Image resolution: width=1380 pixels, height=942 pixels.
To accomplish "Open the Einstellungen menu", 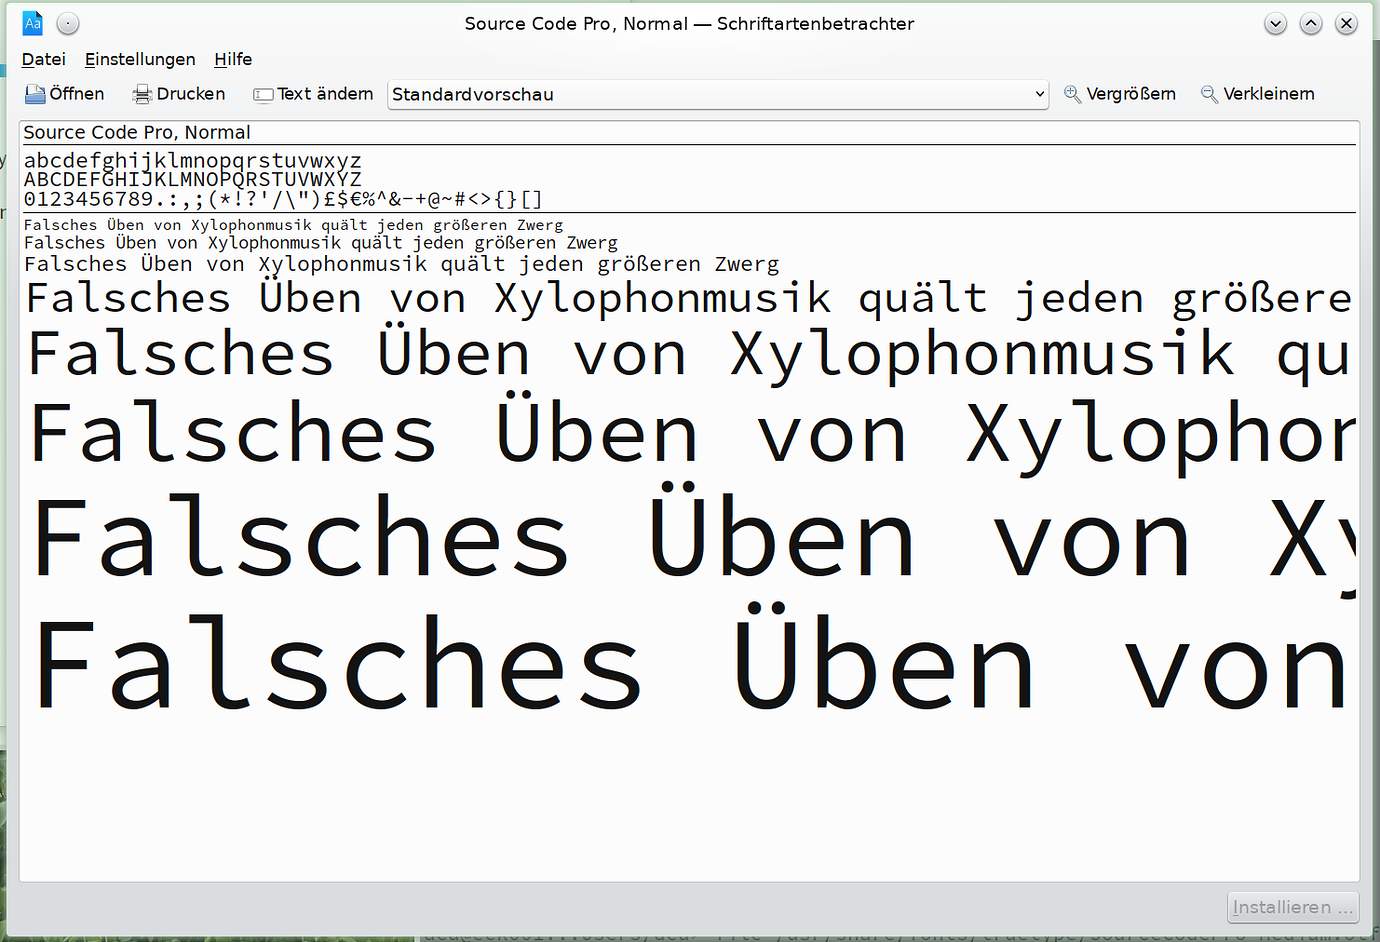I will pyautogui.click(x=139, y=59).
